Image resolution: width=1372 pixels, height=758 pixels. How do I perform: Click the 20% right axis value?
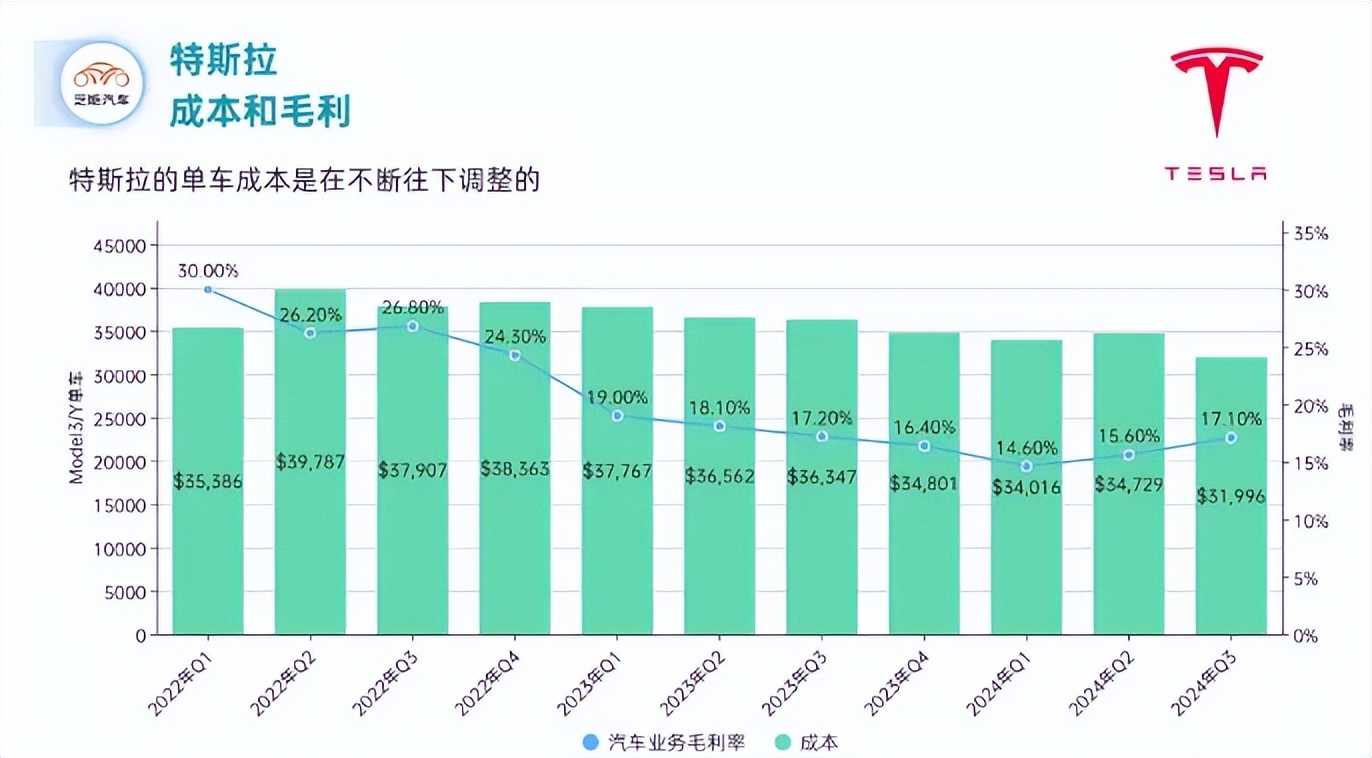coord(1311,406)
